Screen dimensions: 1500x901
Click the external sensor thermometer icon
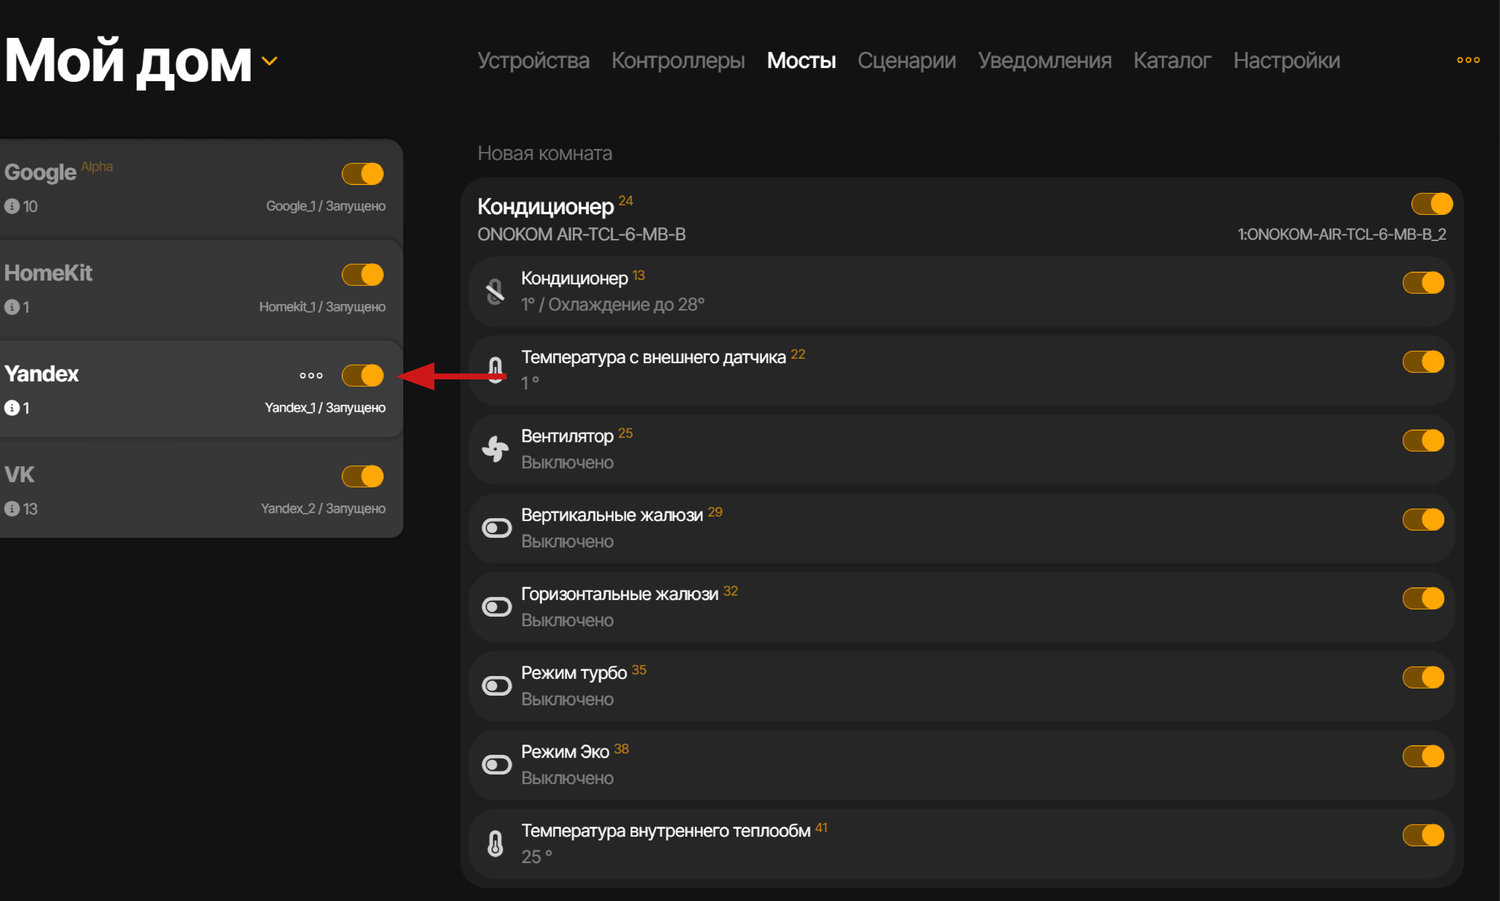tap(495, 370)
